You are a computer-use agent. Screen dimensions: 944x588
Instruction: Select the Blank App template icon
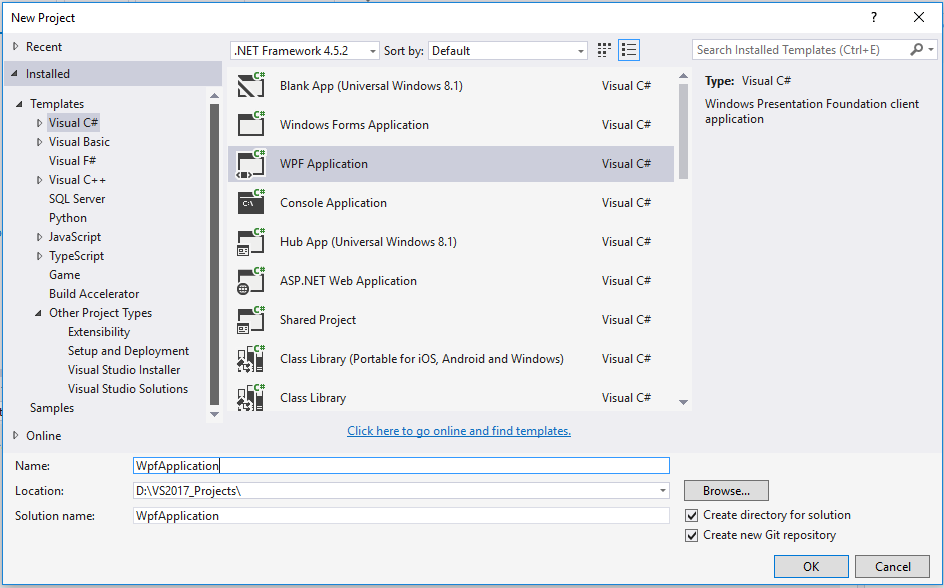tap(250, 86)
